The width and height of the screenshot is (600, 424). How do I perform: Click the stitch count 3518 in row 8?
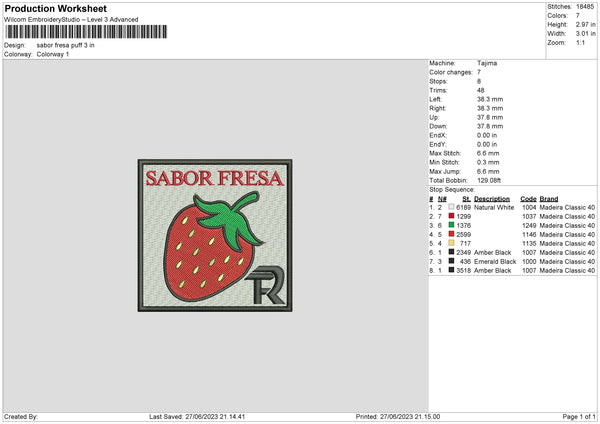pyautogui.click(x=463, y=271)
